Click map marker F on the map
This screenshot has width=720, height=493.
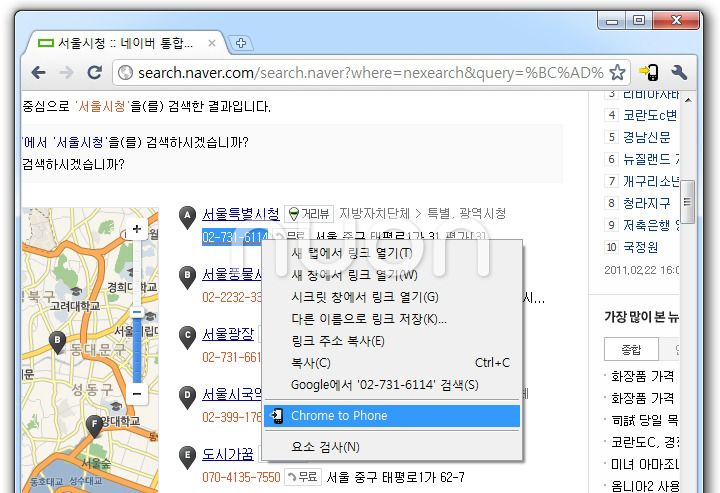tap(94, 426)
